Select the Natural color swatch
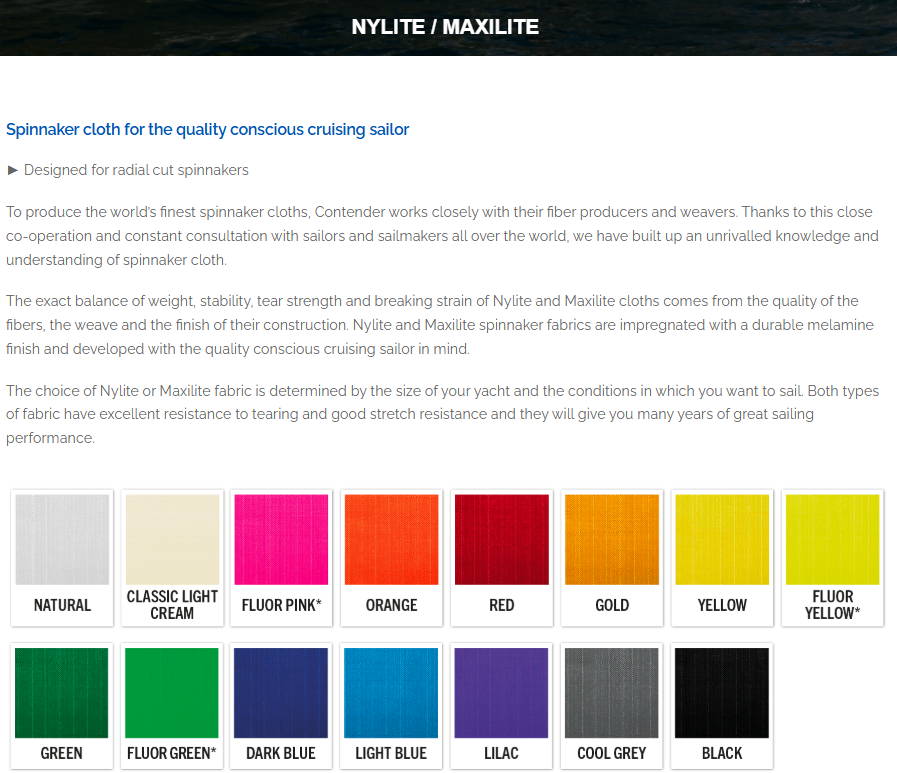The height and width of the screenshot is (773, 897). (x=62, y=540)
